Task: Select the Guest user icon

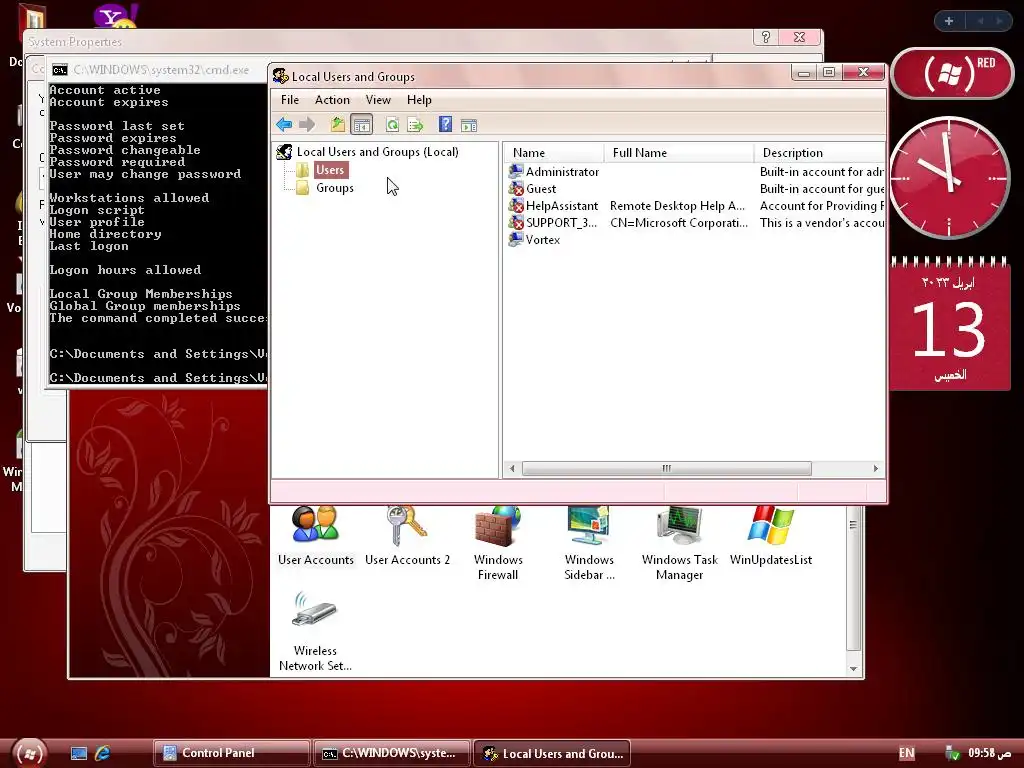Action: (516, 189)
